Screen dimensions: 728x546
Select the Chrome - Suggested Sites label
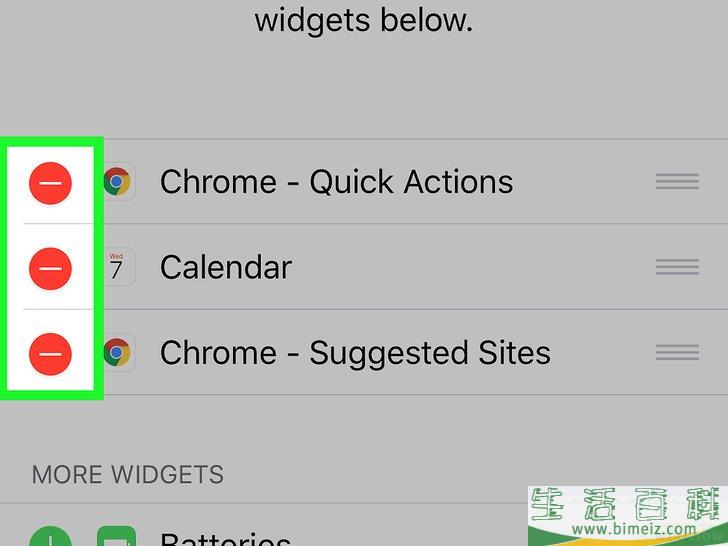355,353
